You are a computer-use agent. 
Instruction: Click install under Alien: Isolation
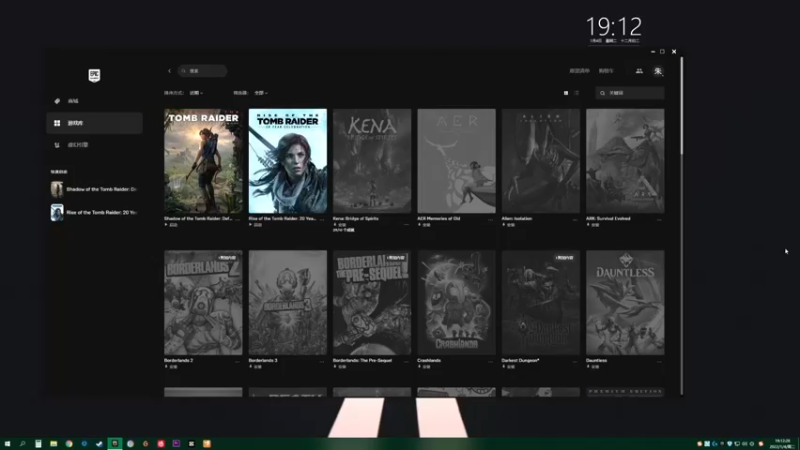click(x=508, y=225)
